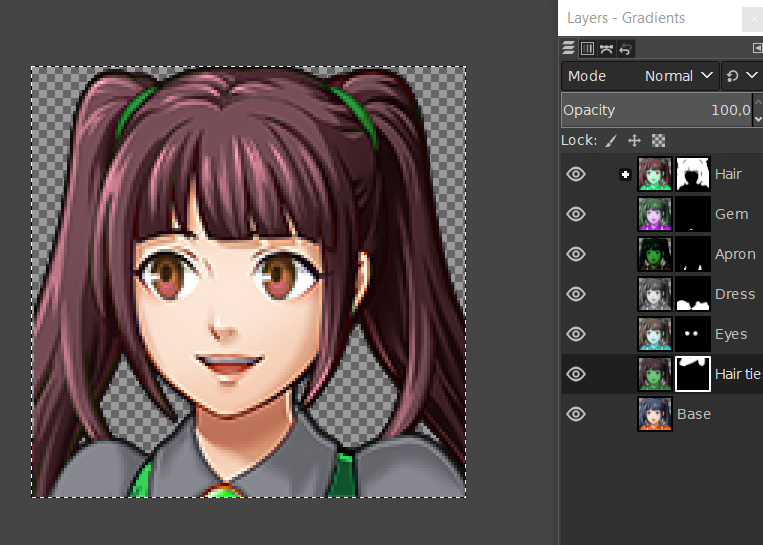Screen dimensions: 763x545
Task: Toggle visibility of the Hair tie layer
Action: point(576,374)
